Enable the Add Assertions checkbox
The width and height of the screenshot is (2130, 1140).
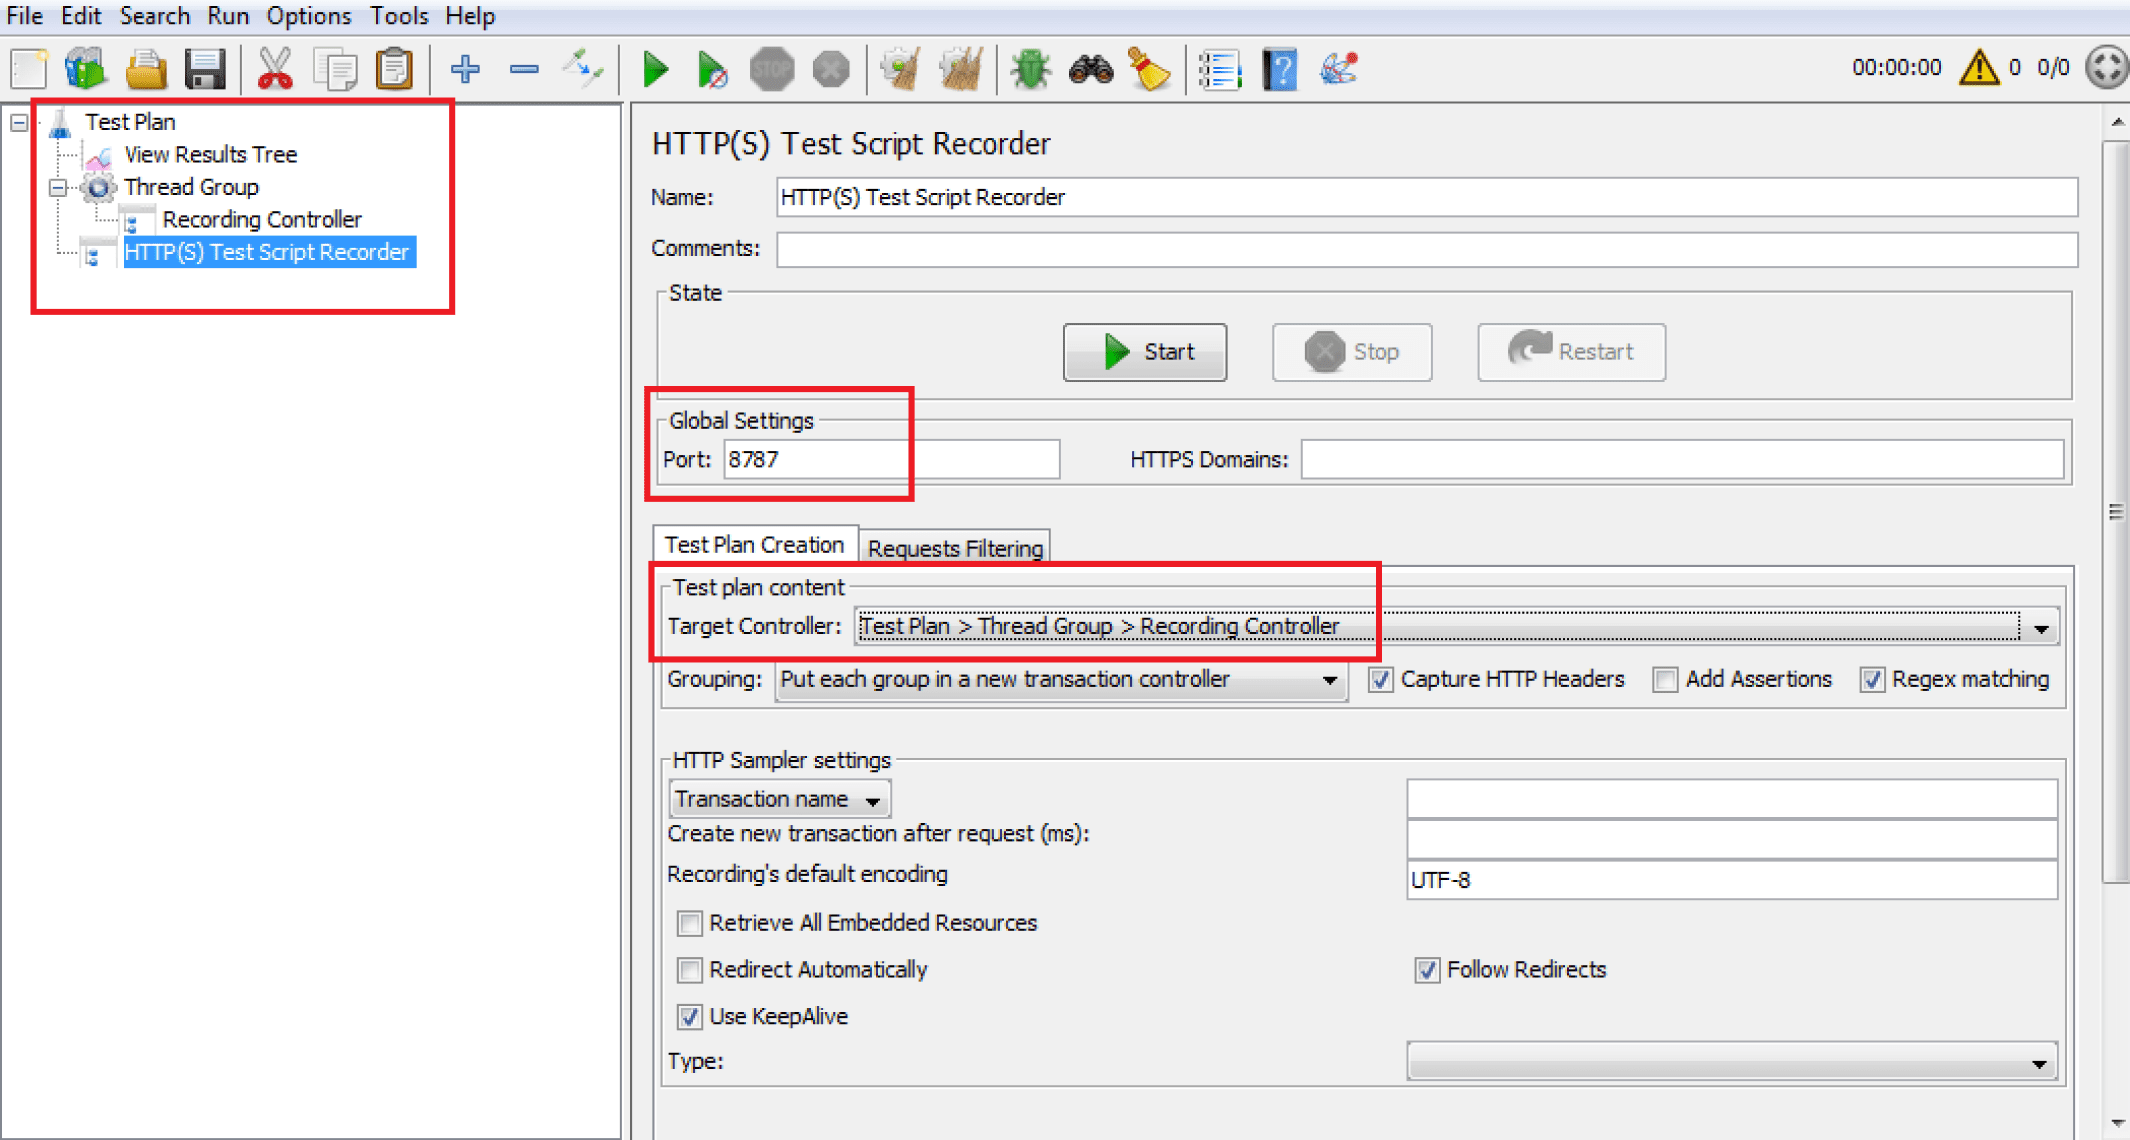pos(1665,680)
